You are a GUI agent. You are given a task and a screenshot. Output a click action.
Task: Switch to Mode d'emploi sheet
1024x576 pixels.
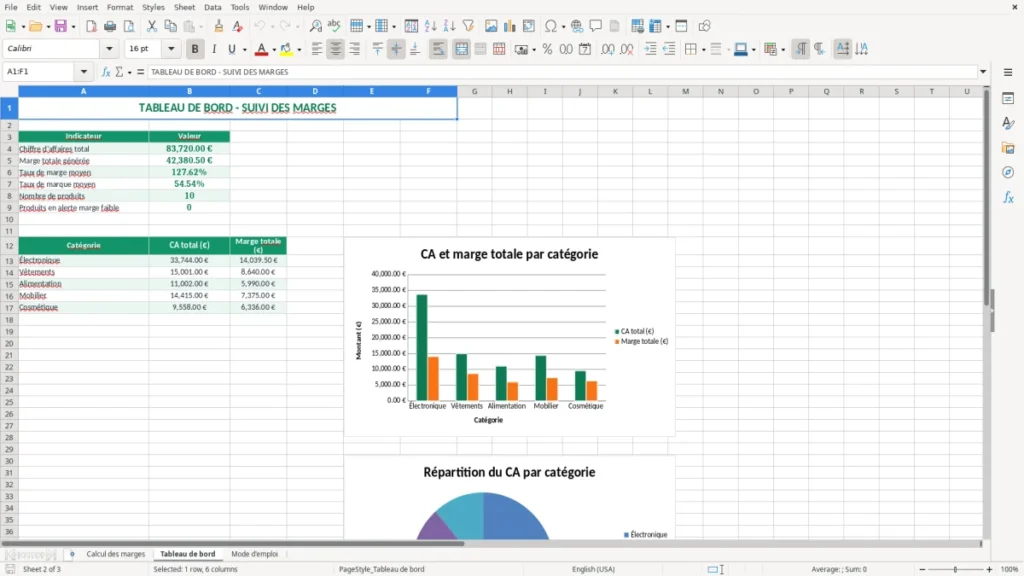pos(255,554)
